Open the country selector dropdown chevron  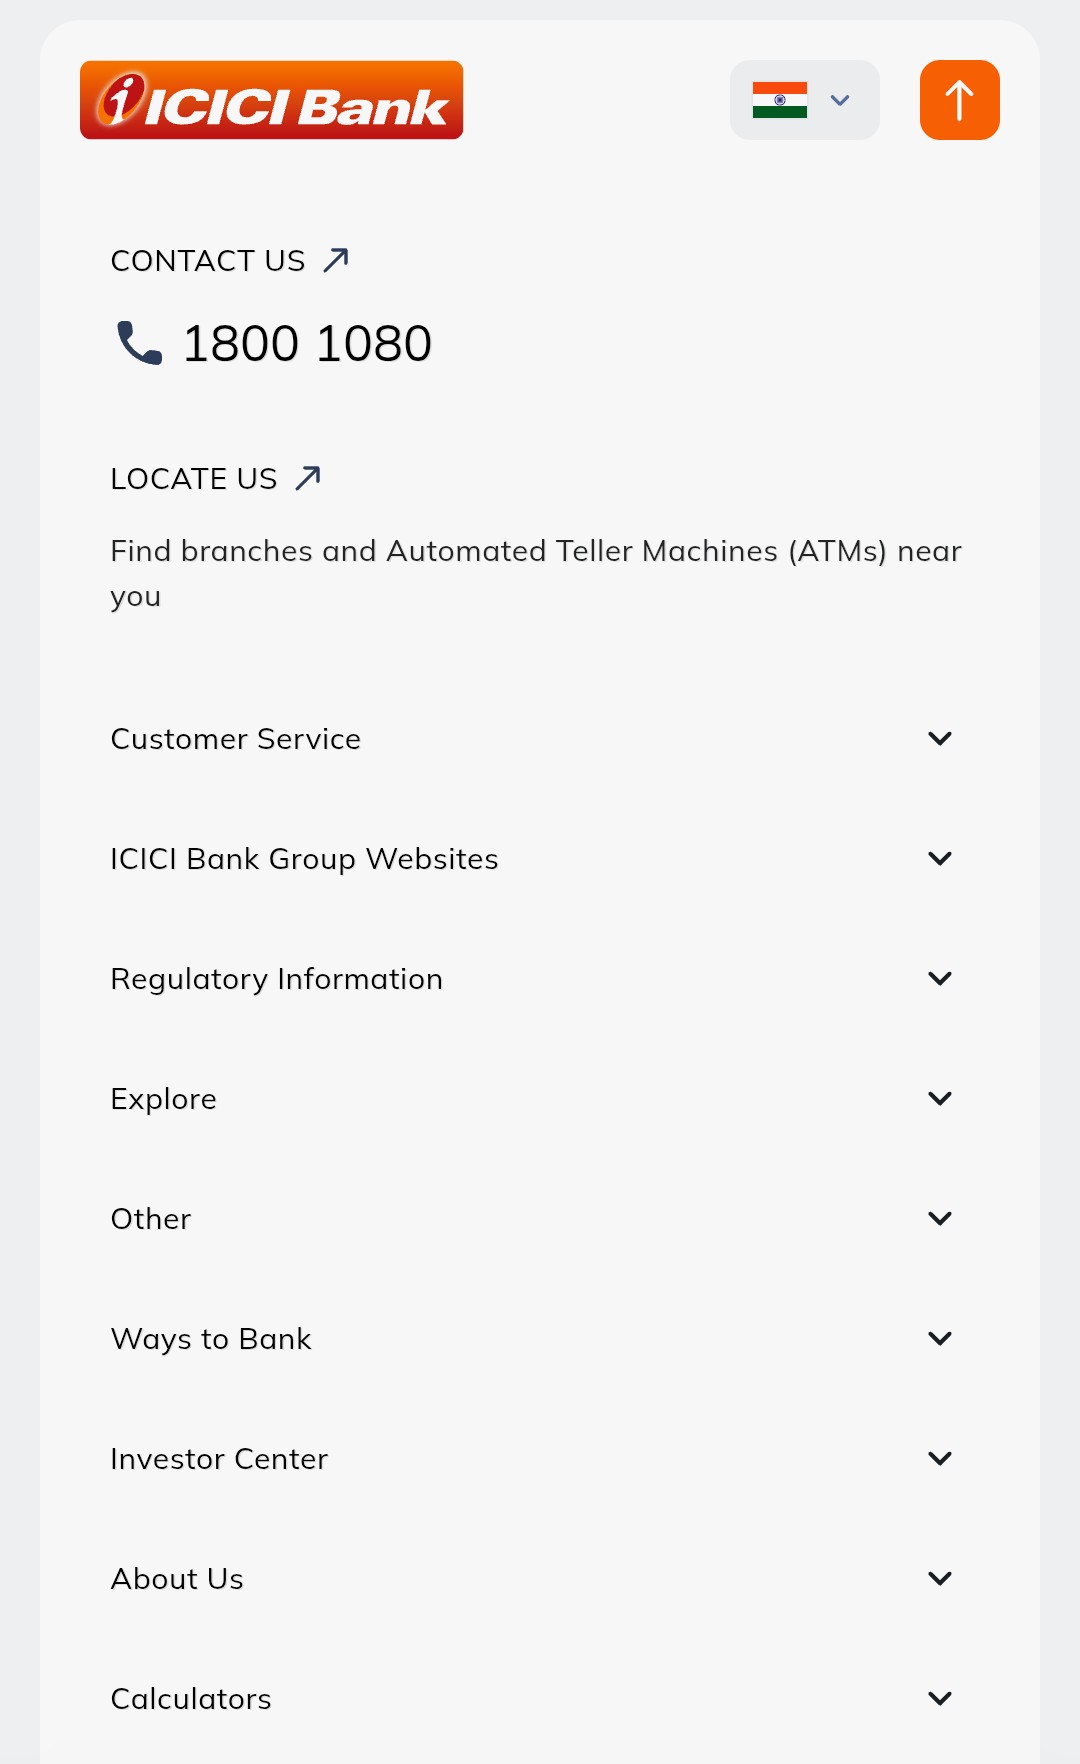(840, 100)
